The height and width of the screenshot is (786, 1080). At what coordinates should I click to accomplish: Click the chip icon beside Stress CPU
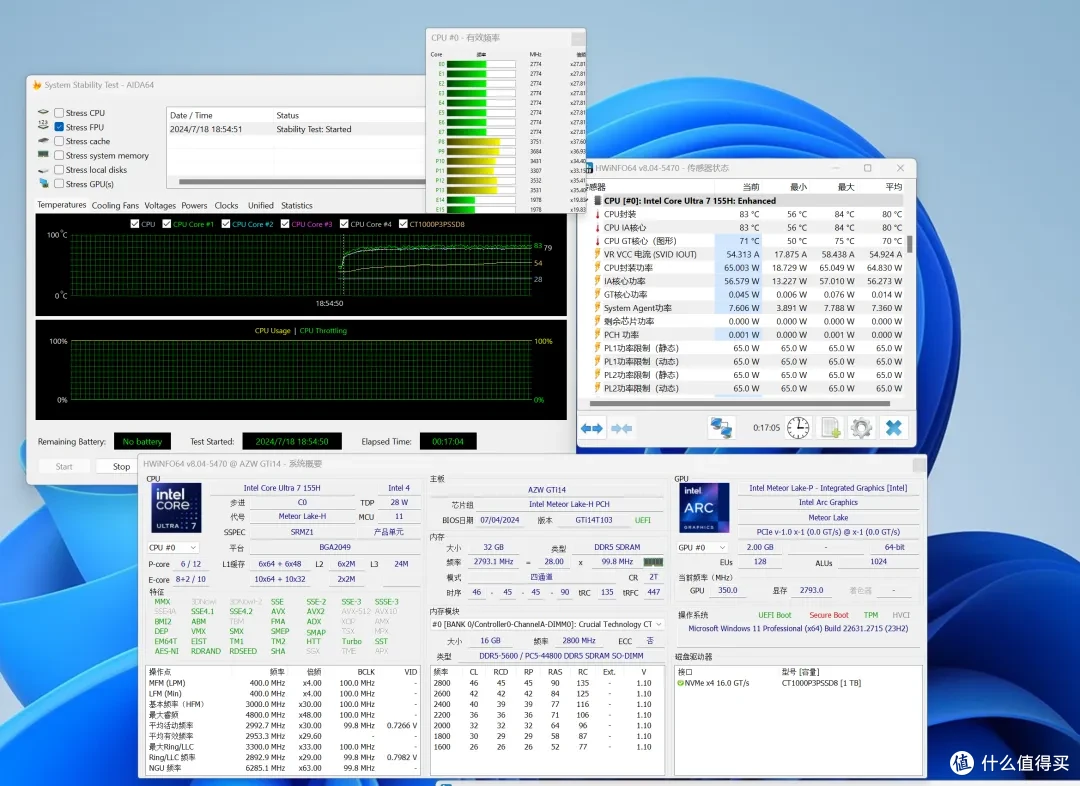point(43,112)
